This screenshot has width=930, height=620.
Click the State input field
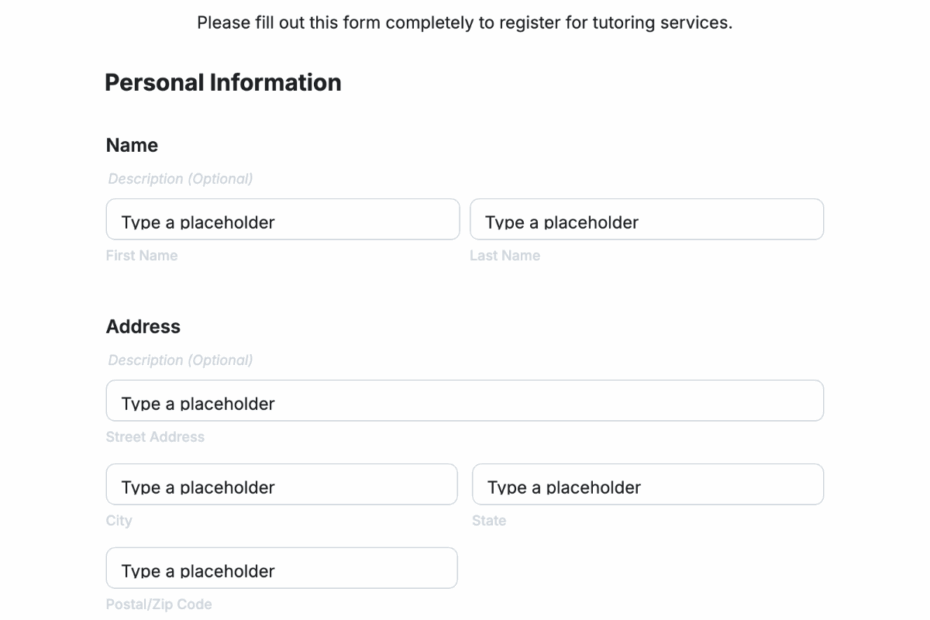point(646,484)
